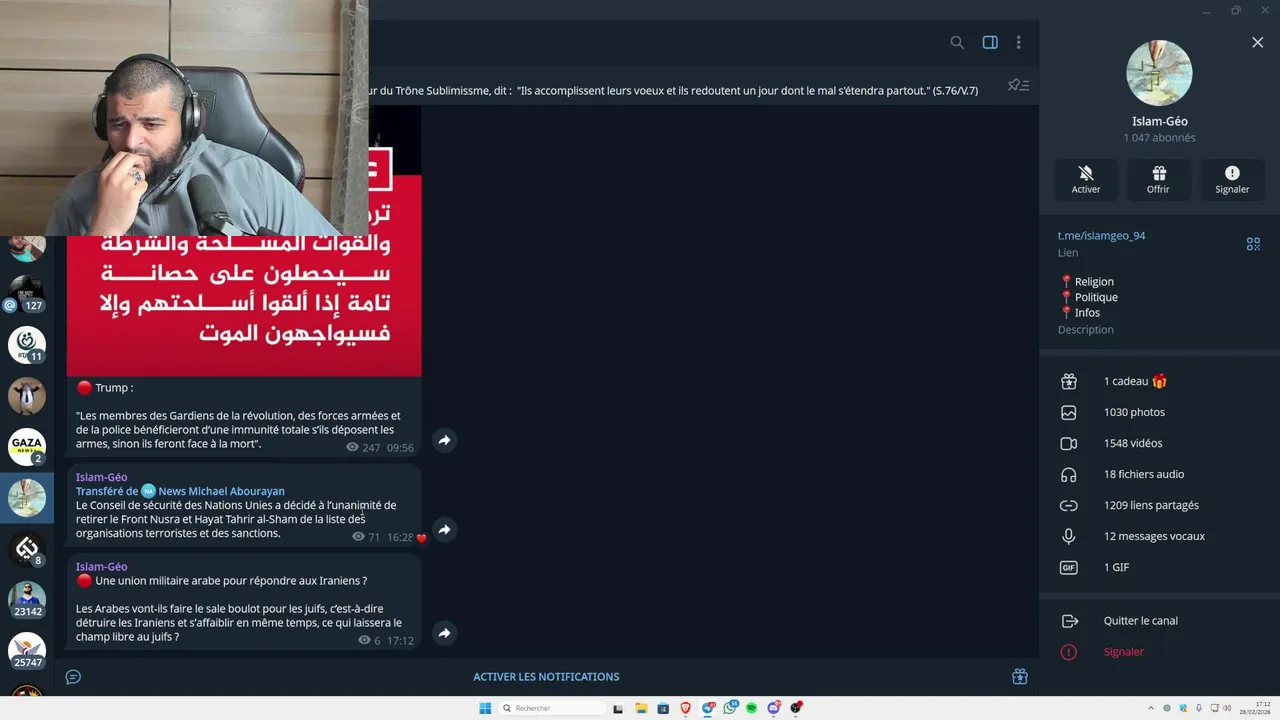1280x720 pixels.
Task: Open Brave browser from the taskbar
Action: pos(685,708)
